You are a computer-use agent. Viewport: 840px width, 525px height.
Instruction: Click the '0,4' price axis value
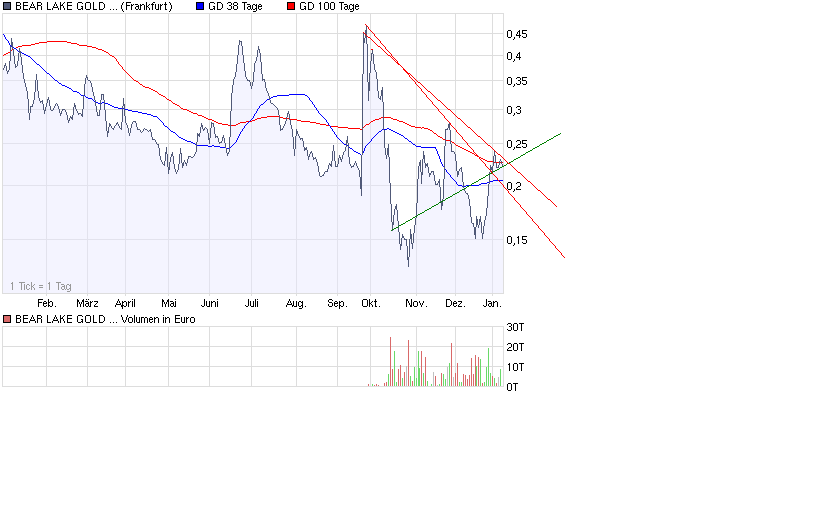click(x=514, y=56)
